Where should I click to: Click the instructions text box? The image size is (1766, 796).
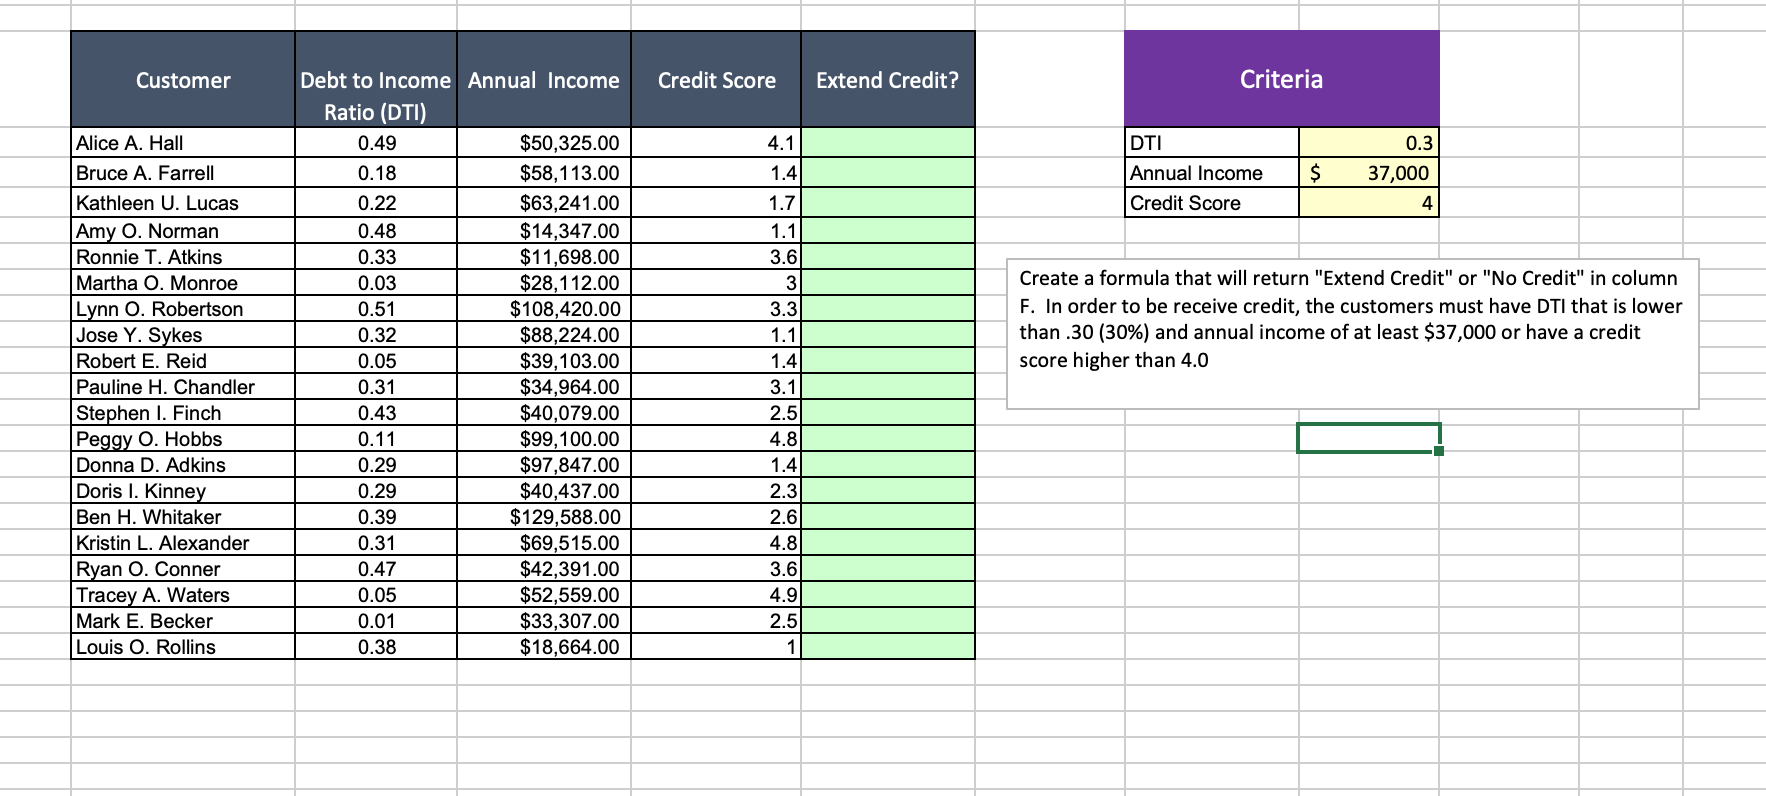[1352, 334]
